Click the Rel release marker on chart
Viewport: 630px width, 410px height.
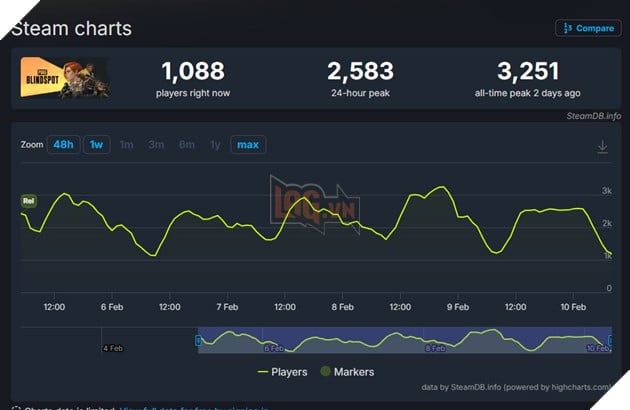[29, 201]
